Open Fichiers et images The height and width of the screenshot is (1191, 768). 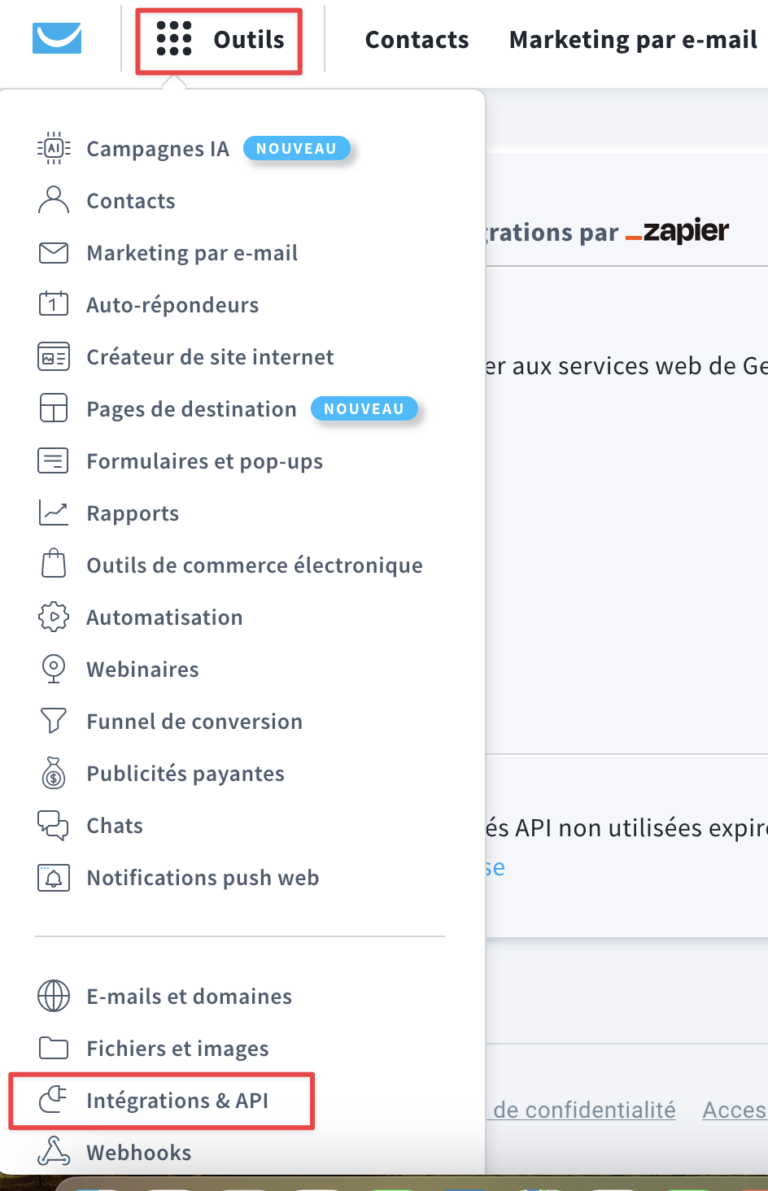[x=177, y=1048]
